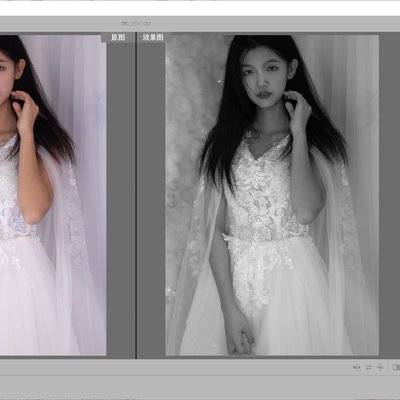The width and height of the screenshot is (400, 400).
Task: Click the clasped hands in the effect preview
Action: [241, 337]
